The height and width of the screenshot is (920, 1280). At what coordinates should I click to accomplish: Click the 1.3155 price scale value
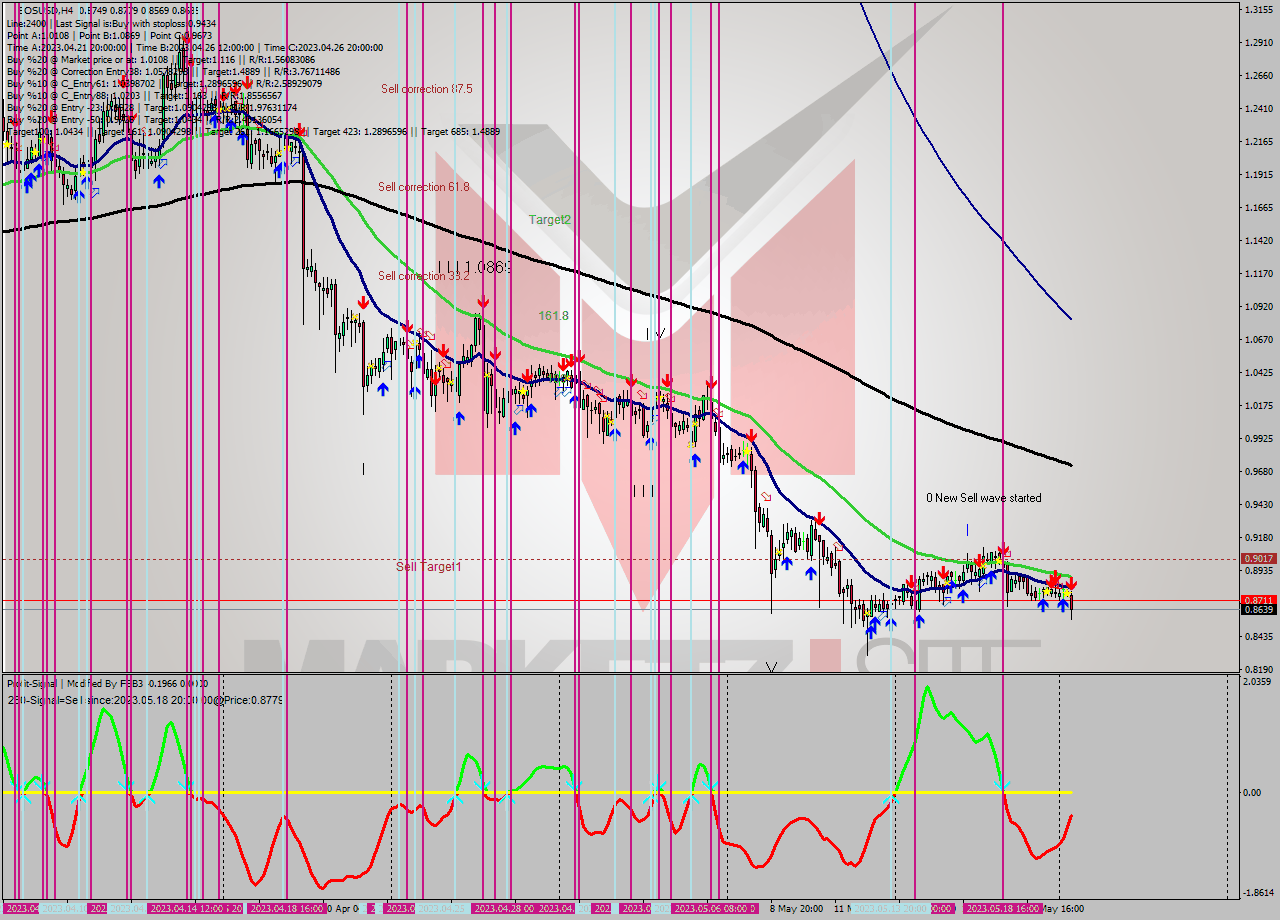pos(1258,9)
